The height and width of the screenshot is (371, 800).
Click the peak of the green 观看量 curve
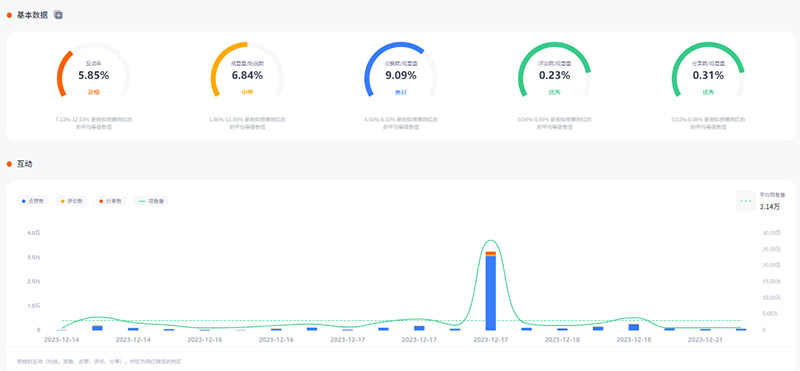pyautogui.click(x=491, y=240)
